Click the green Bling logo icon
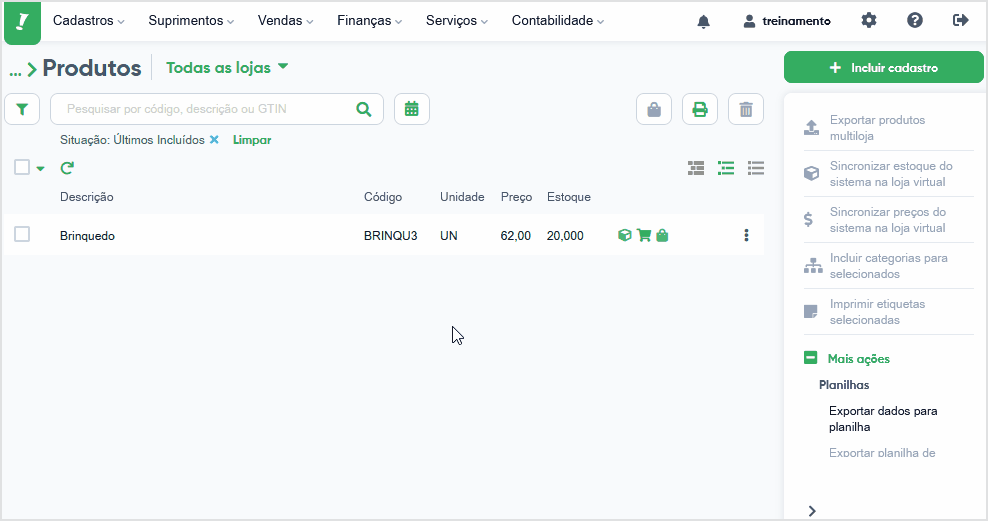The image size is (988, 521). click(22, 22)
